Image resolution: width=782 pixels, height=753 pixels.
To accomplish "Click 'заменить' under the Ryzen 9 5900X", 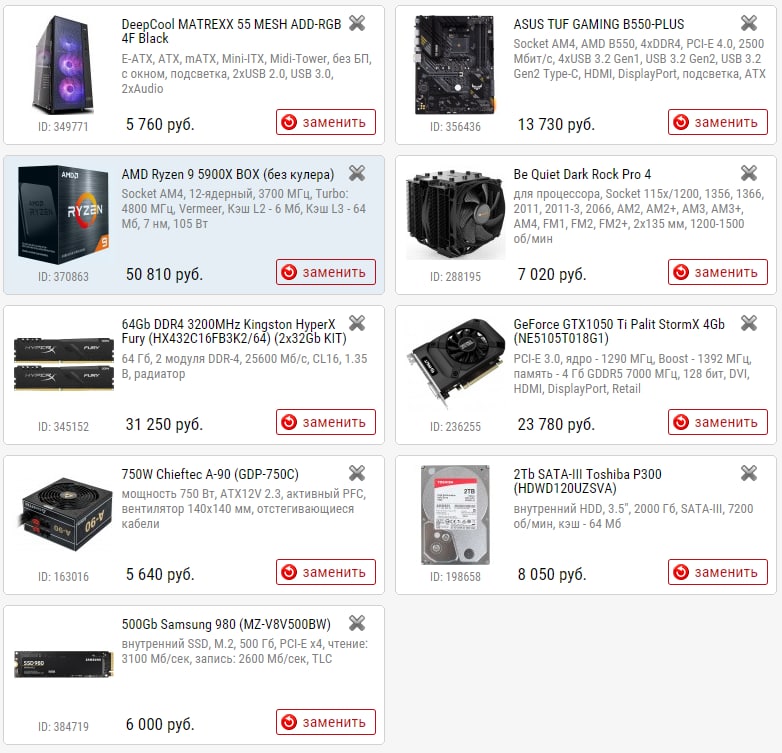I will pyautogui.click(x=326, y=272).
